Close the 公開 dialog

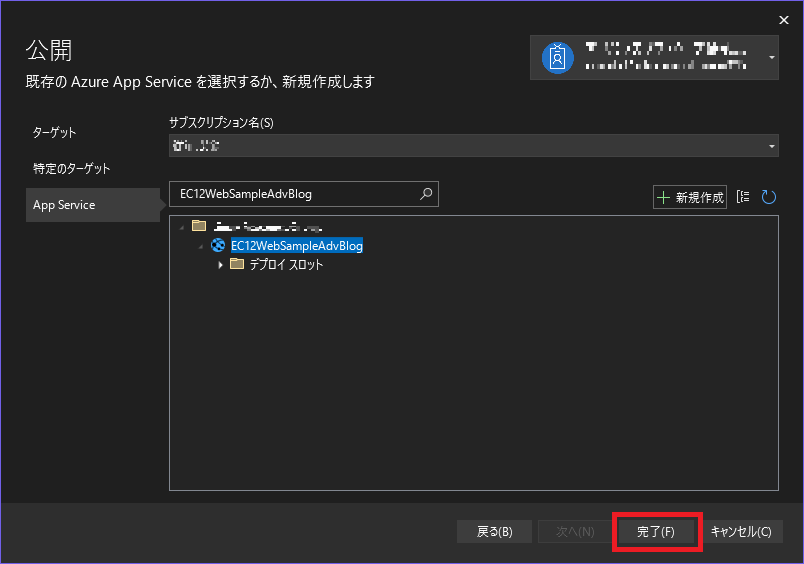pos(783,20)
